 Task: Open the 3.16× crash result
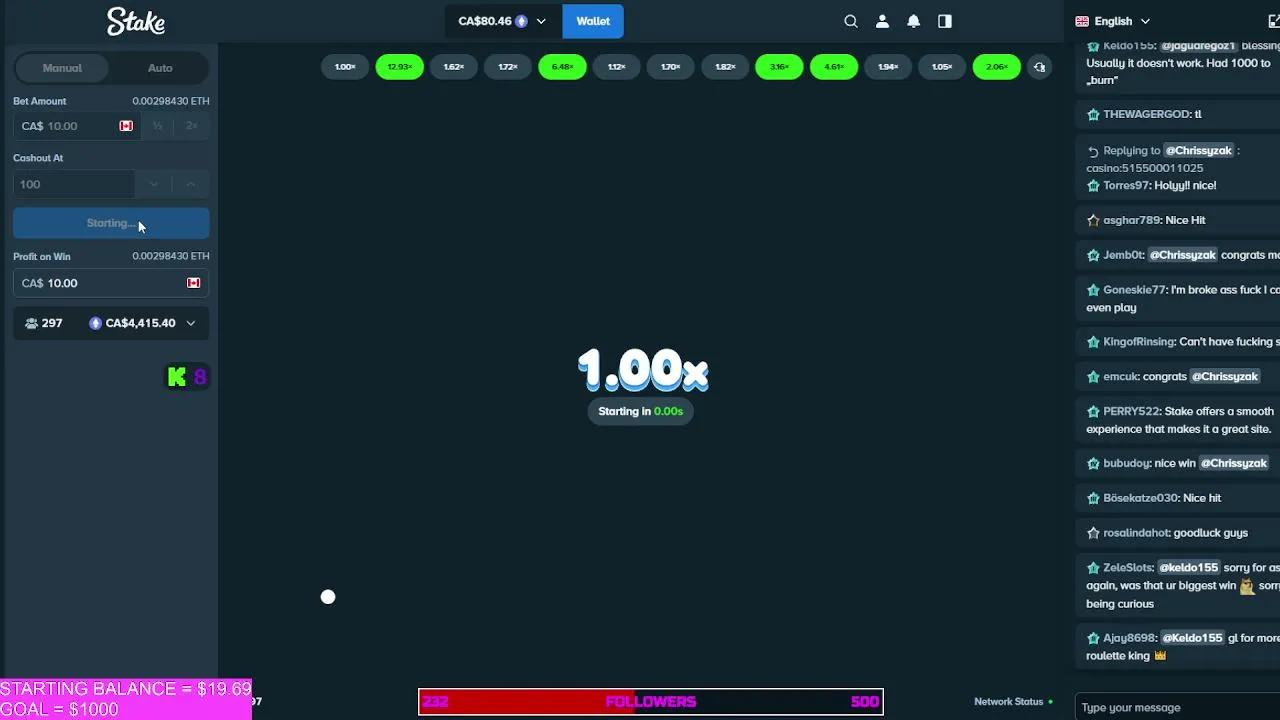click(779, 67)
